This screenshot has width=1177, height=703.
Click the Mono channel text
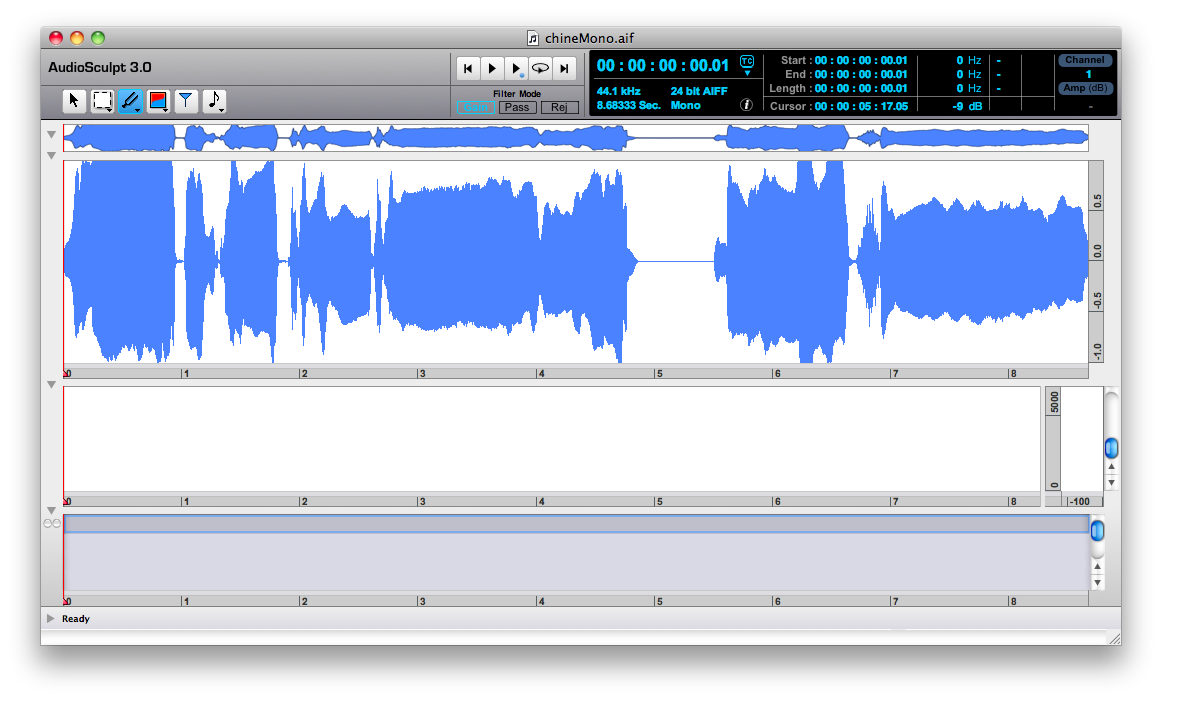(x=685, y=105)
